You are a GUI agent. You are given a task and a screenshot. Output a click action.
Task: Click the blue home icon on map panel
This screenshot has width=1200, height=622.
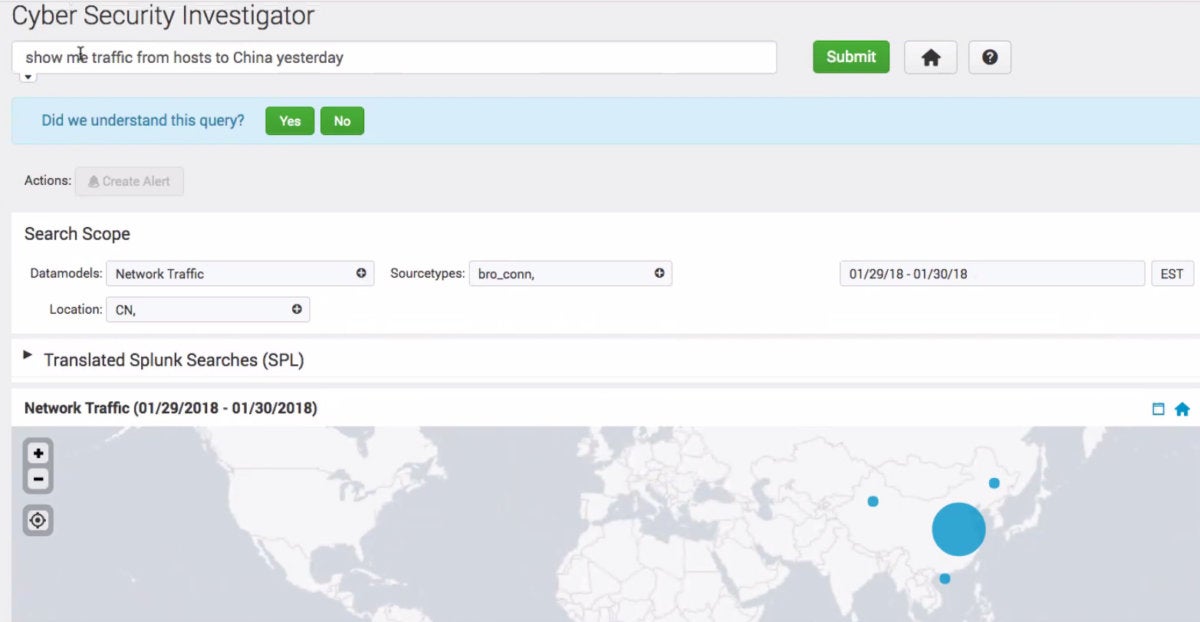point(1182,409)
